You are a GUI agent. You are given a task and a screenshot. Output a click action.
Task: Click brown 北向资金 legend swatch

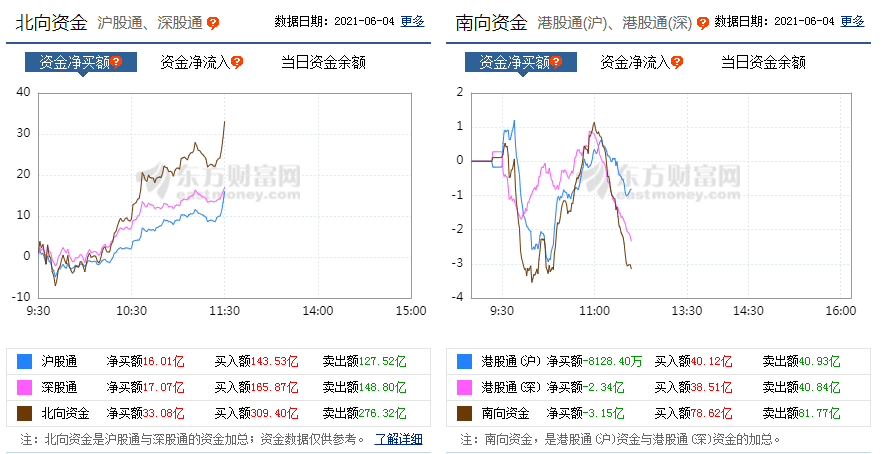point(24,413)
